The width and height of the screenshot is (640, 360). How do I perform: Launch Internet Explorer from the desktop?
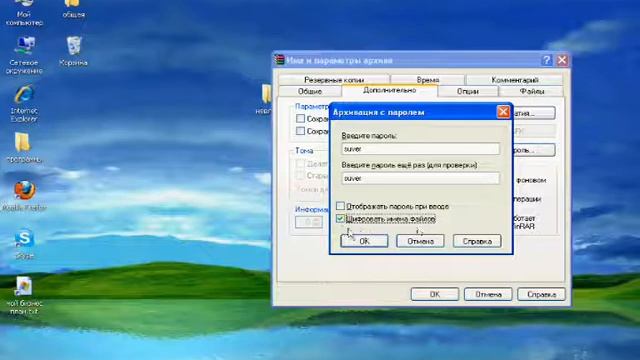(24, 103)
